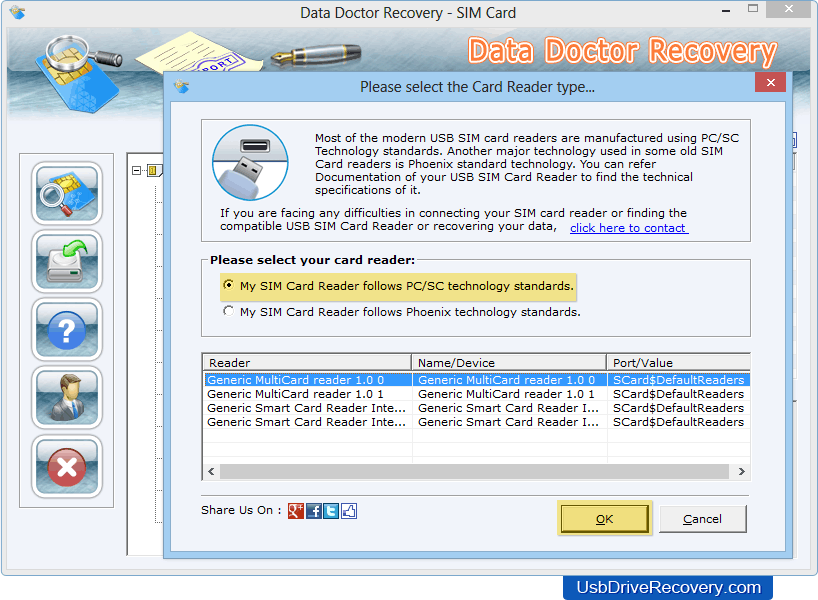Click the USB plug illustration

pyautogui.click(x=250, y=162)
